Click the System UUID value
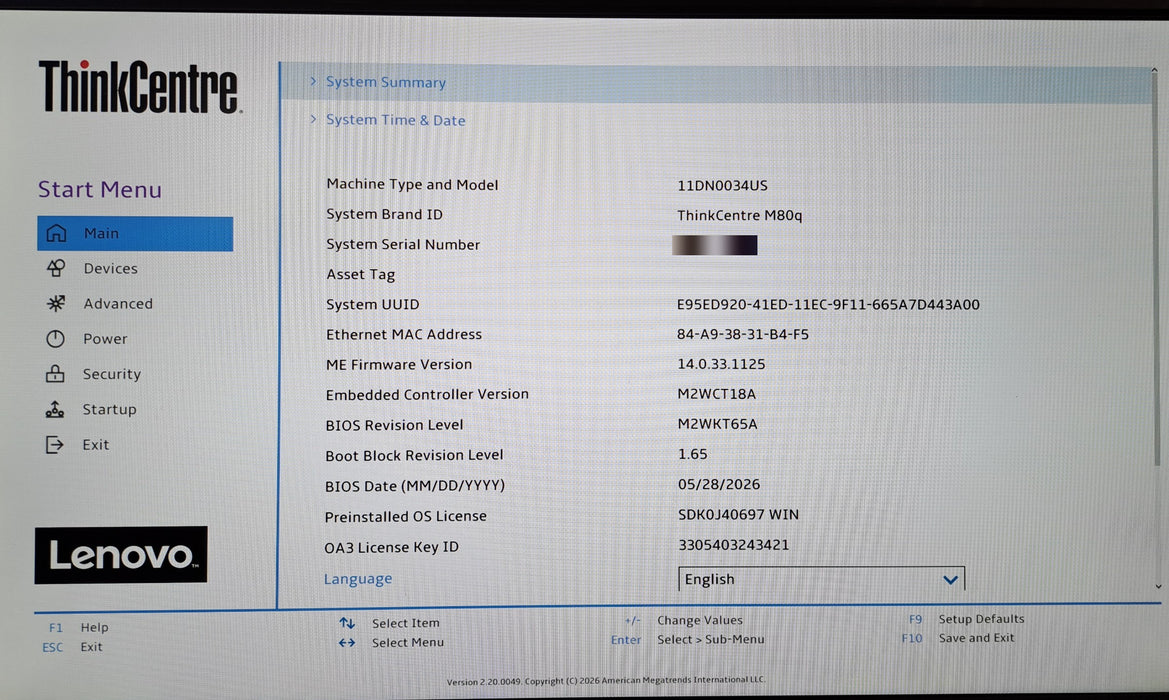The image size is (1169, 700). (x=828, y=304)
